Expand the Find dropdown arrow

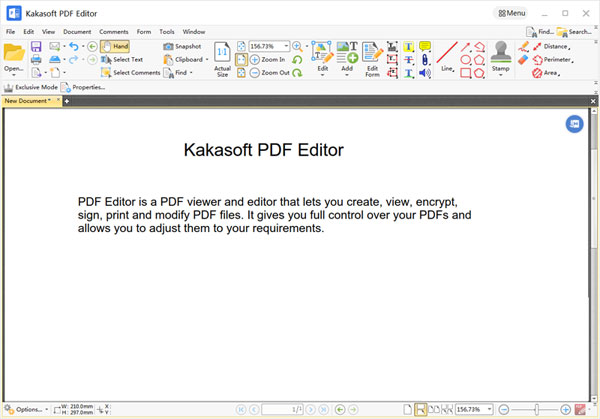[x=191, y=73]
